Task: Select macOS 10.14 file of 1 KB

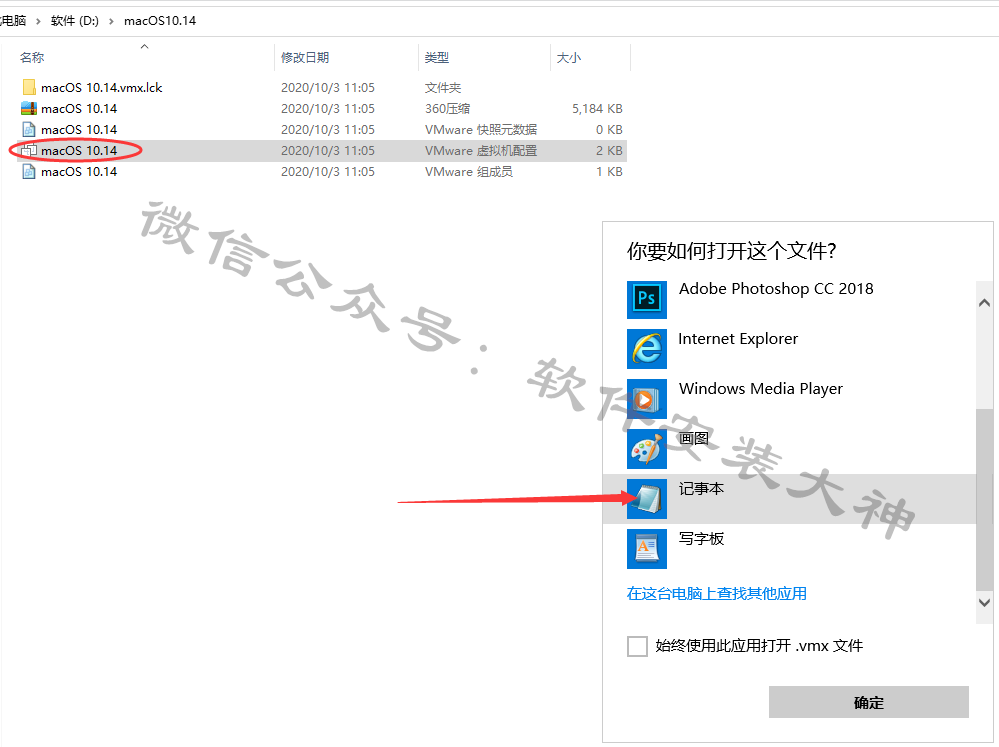Action: [x=79, y=171]
